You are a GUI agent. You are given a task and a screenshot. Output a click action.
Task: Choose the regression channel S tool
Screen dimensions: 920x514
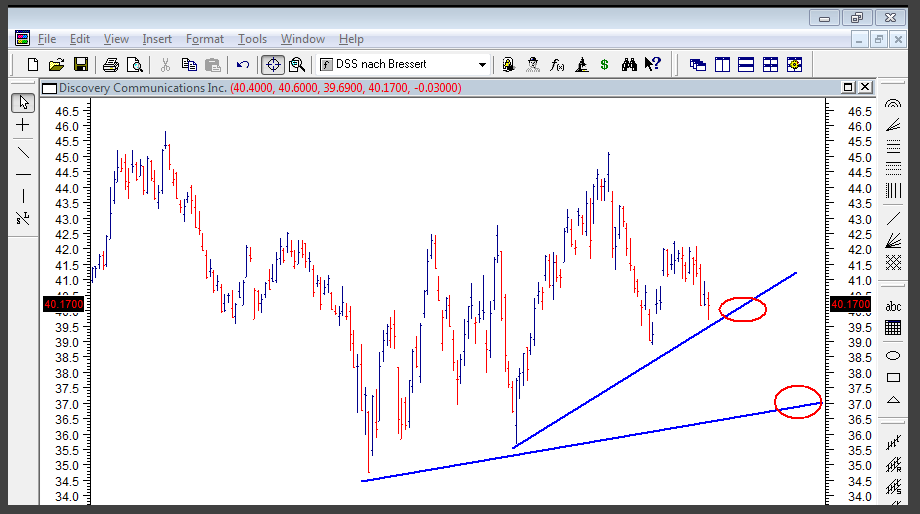coord(893,486)
